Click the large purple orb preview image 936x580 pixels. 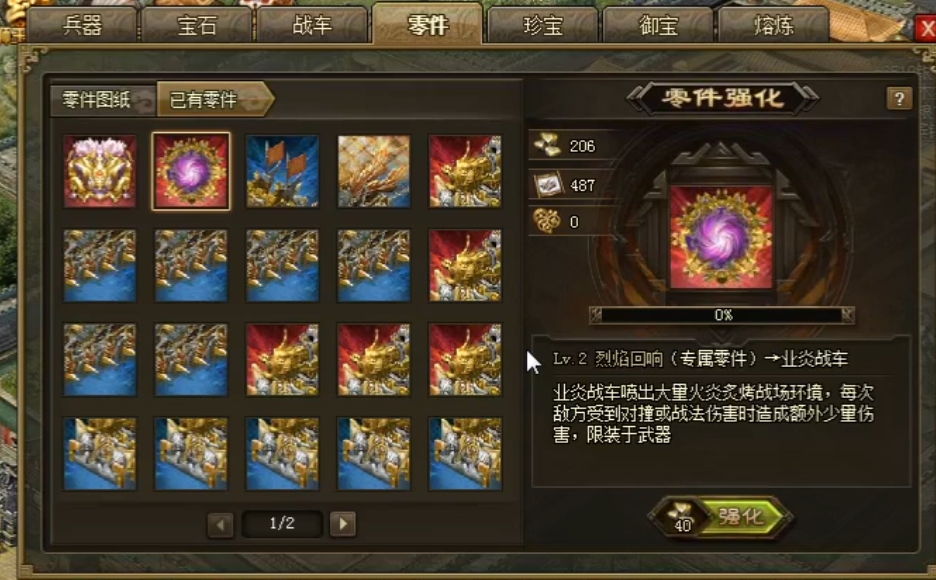point(721,237)
